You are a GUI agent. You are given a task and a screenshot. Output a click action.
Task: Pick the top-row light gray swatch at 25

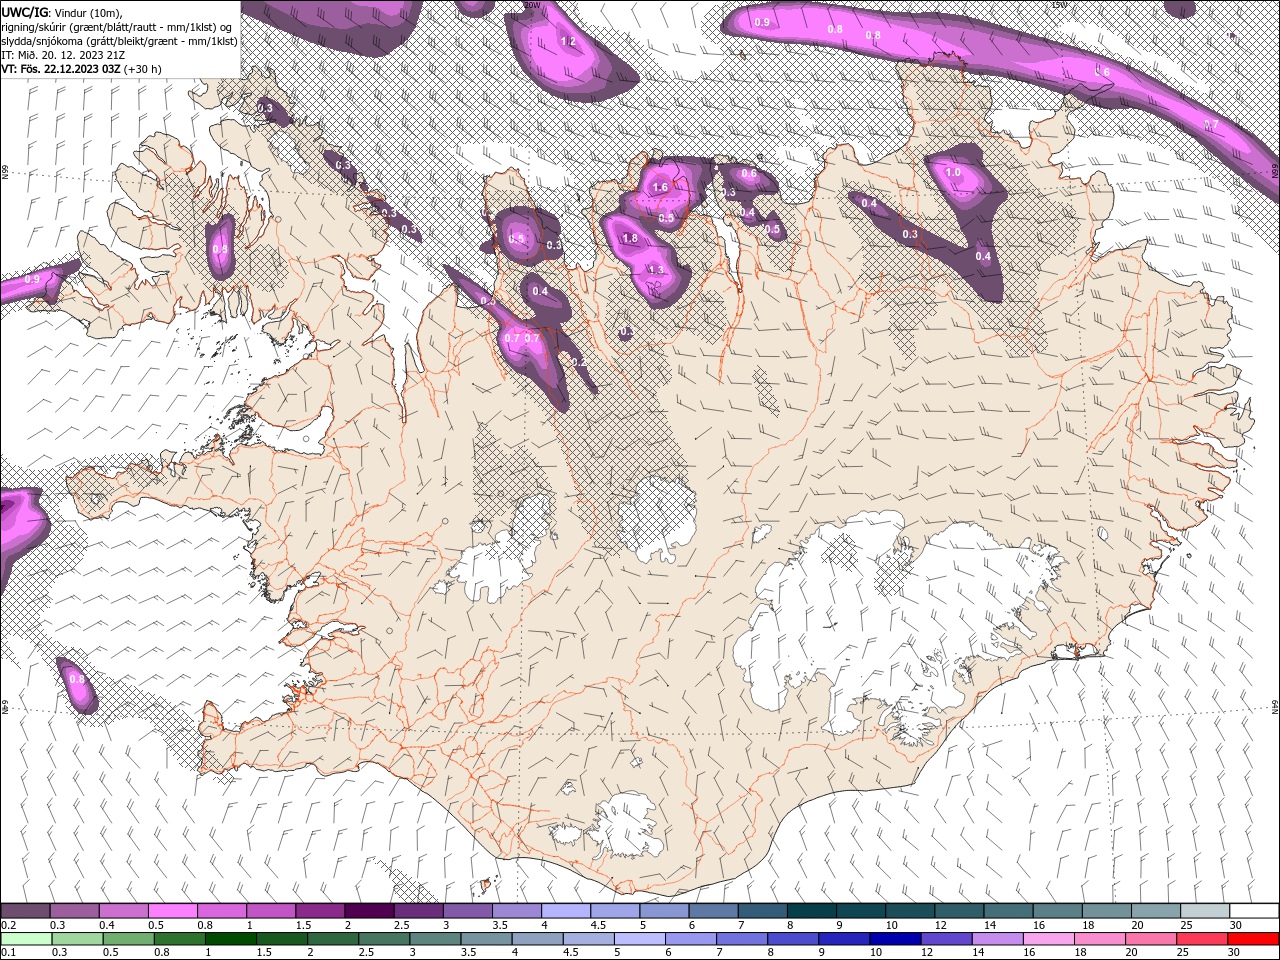click(x=1205, y=911)
